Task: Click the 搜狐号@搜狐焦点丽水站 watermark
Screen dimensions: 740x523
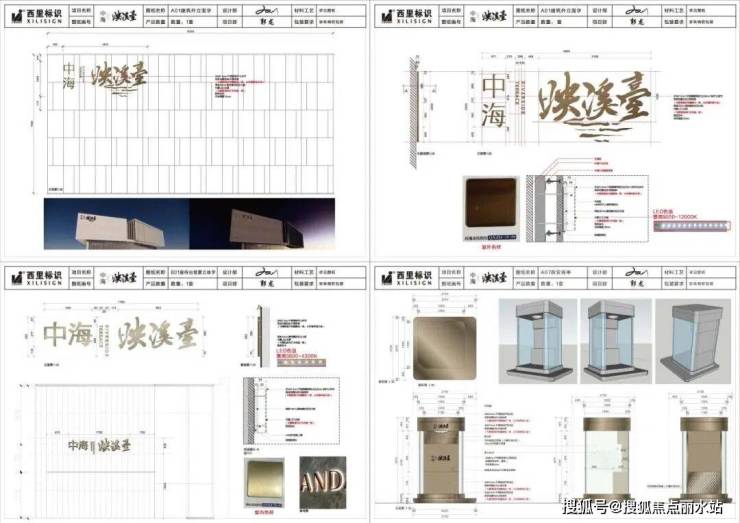Action: click(x=642, y=505)
